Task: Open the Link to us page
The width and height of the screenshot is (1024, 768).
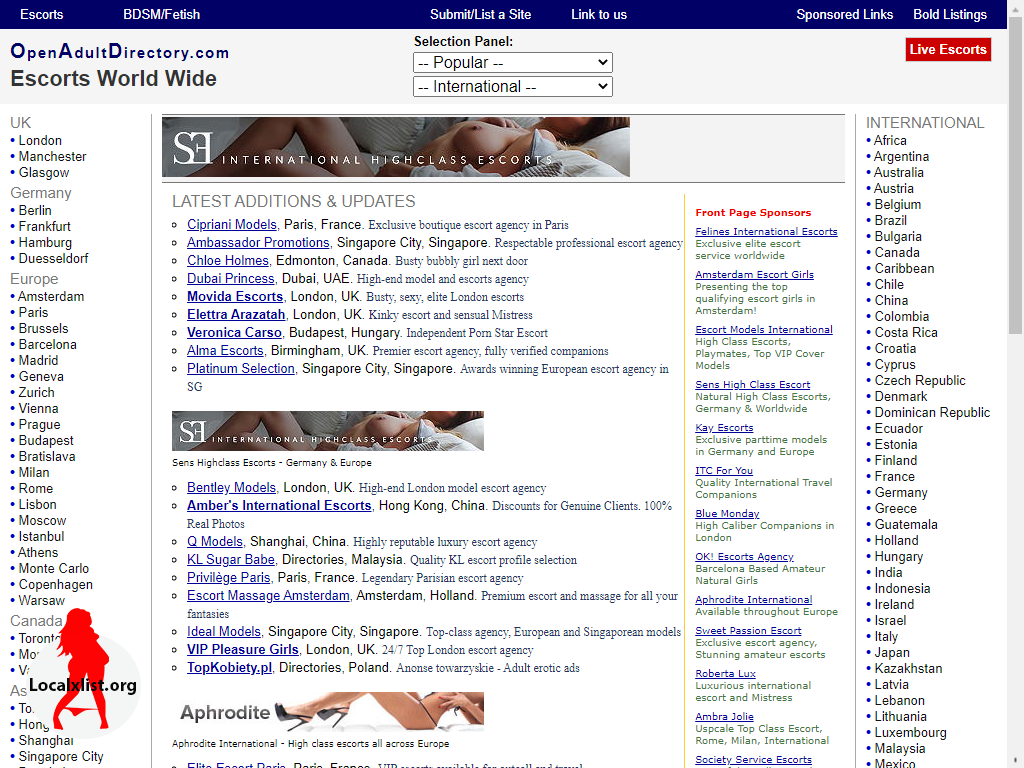Action: coord(599,14)
